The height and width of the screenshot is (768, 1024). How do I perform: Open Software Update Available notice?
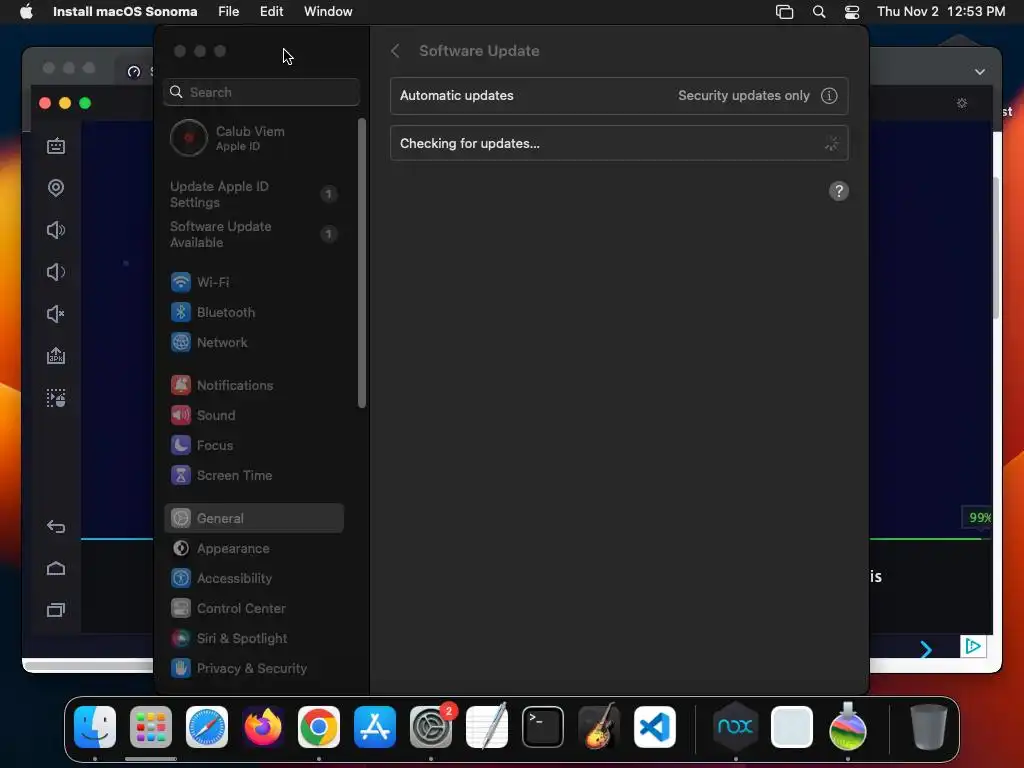(253, 234)
